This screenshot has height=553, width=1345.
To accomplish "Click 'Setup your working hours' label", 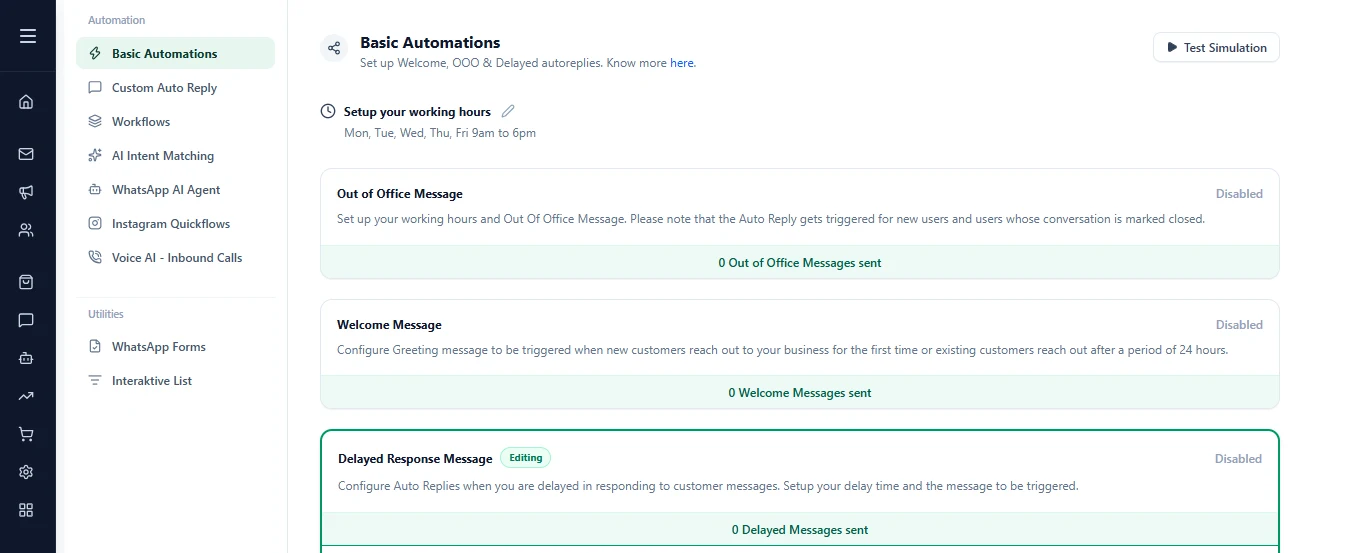I will [x=417, y=112].
